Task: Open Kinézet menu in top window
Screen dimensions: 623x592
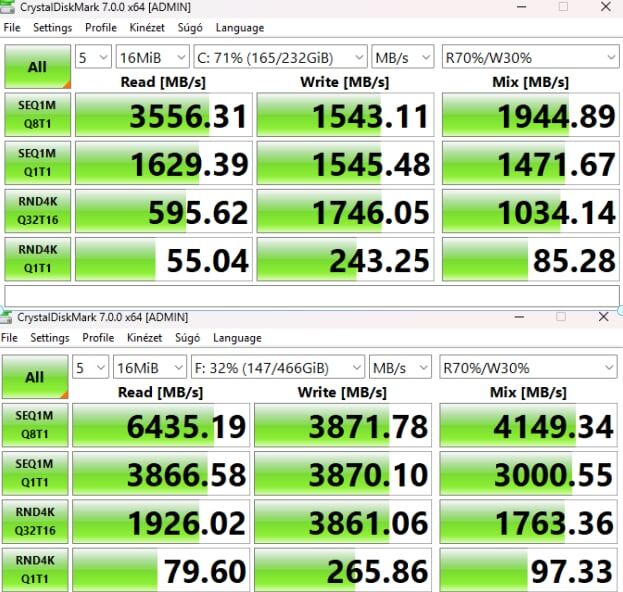Action: [x=147, y=27]
